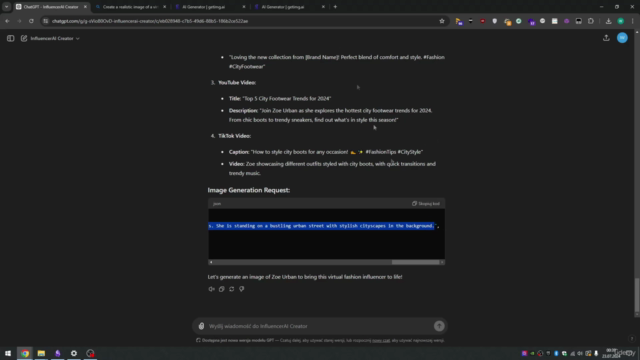The height and width of the screenshot is (360, 640).
Task: Open the tab search dropdown arrow
Action: (6, 7)
